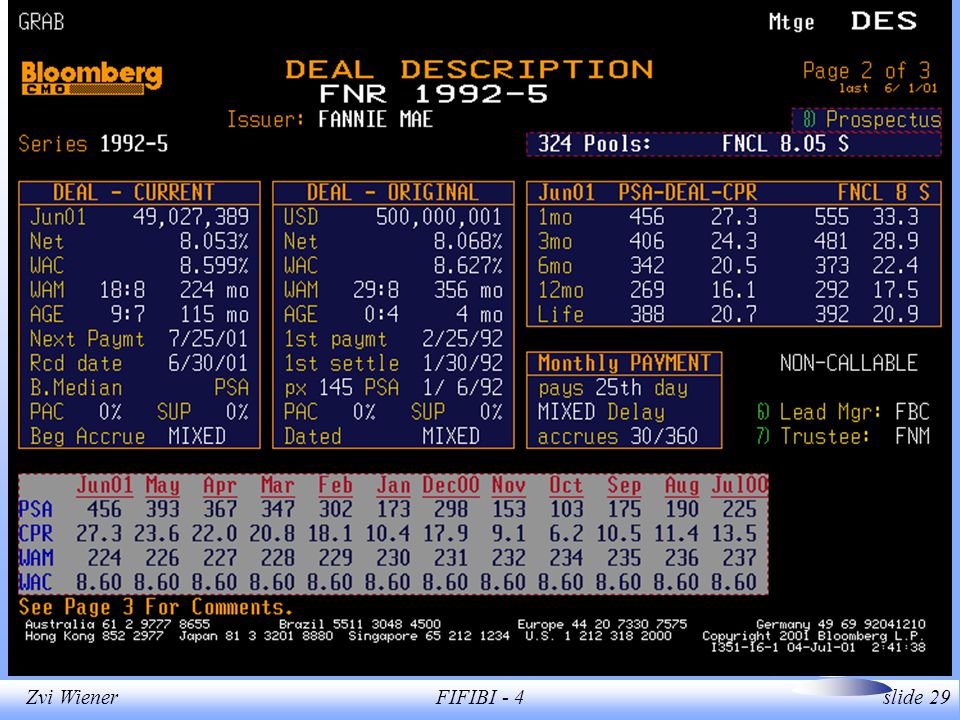Click the Issuer FANNIE MAE text
Screen dimensions: 960x720
pyautogui.click(x=329, y=119)
